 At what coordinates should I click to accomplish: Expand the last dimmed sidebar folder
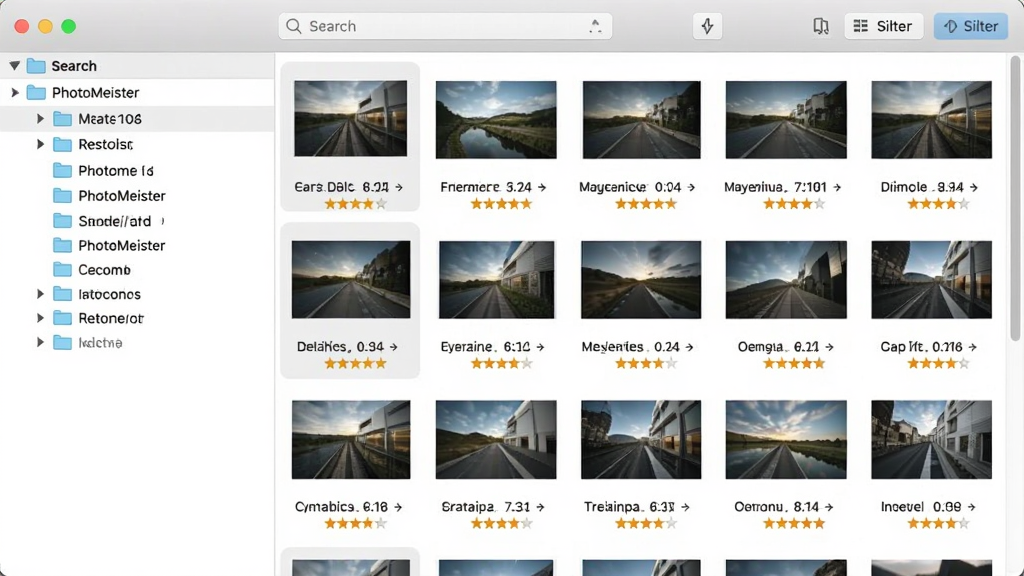40,342
